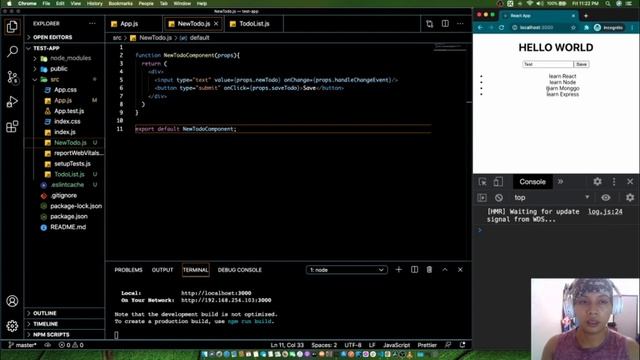Open the Explorer view in activity bar
The image size is (640, 360).
12,27
